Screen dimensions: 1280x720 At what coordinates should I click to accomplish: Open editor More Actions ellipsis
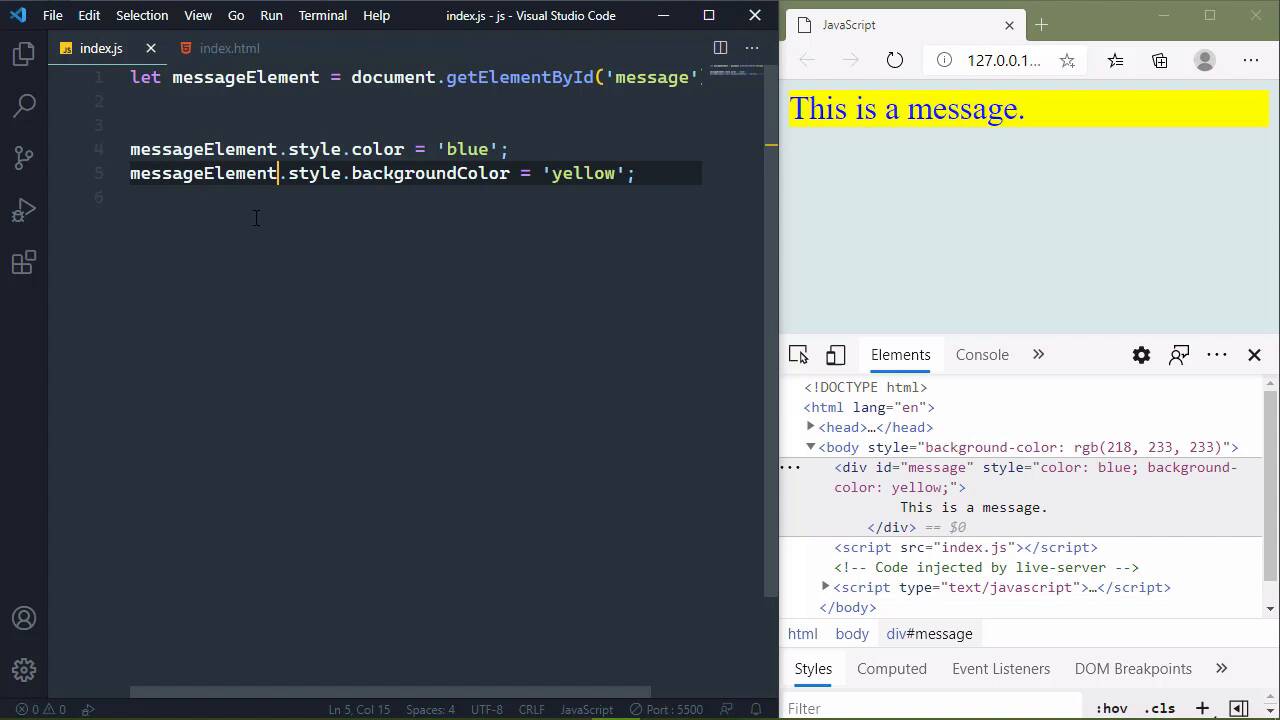[752, 48]
